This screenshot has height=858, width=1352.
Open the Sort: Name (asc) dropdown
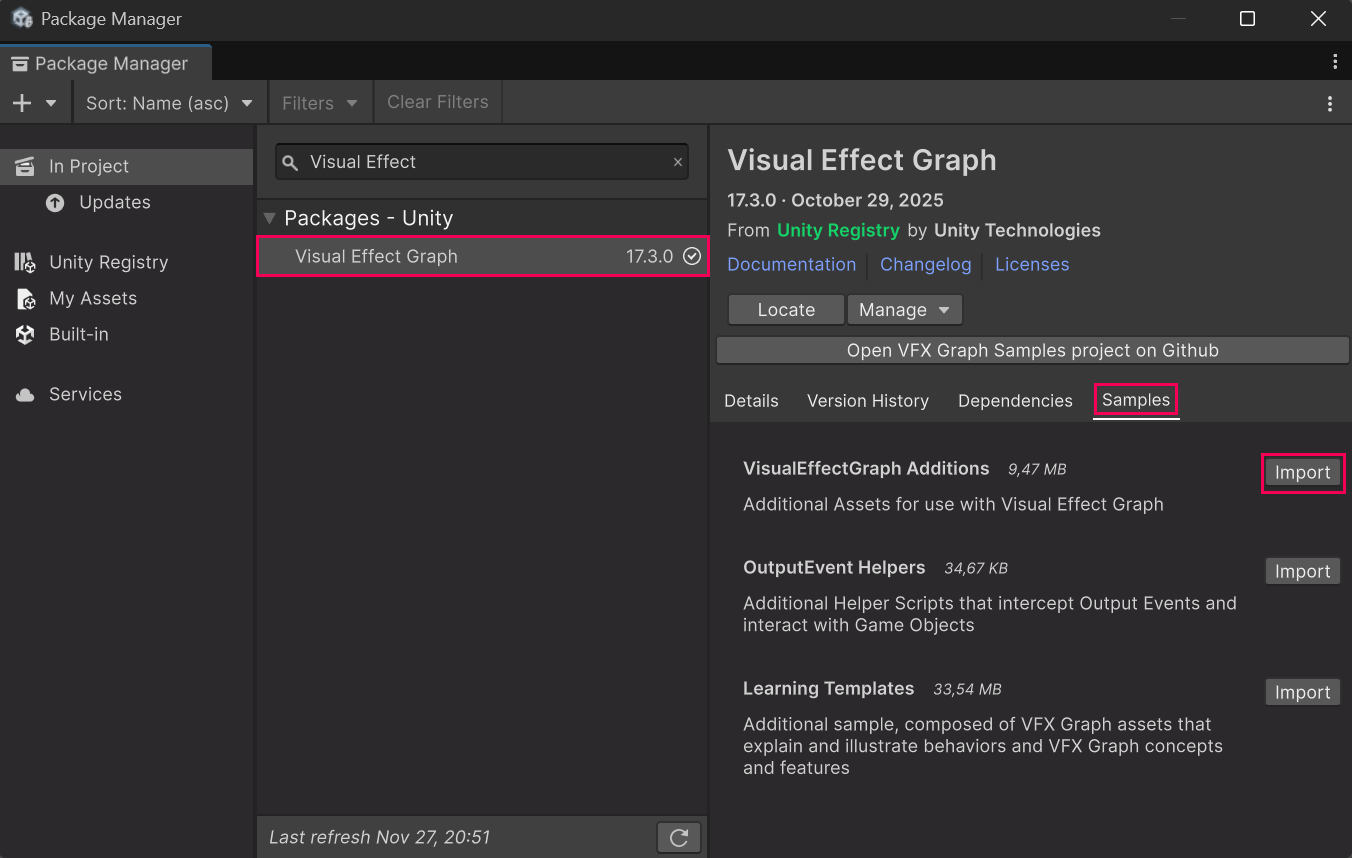[x=169, y=103]
